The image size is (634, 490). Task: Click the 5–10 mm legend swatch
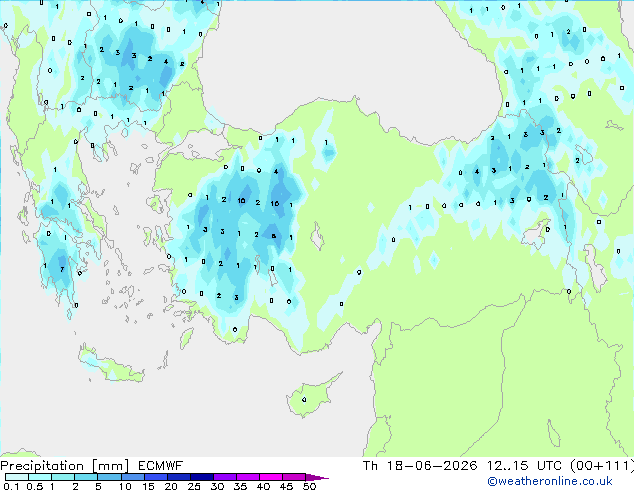(x=109, y=477)
